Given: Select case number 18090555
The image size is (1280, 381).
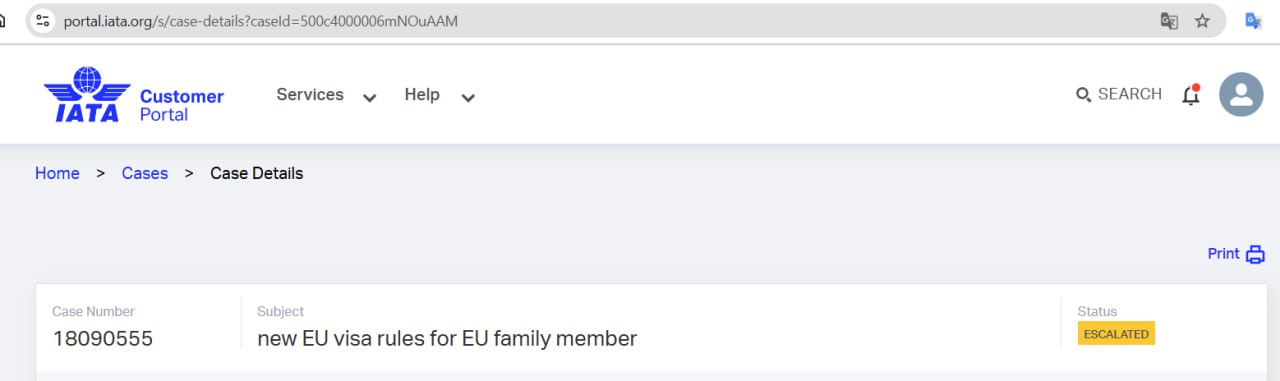Looking at the screenshot, I should pos(103,338).
